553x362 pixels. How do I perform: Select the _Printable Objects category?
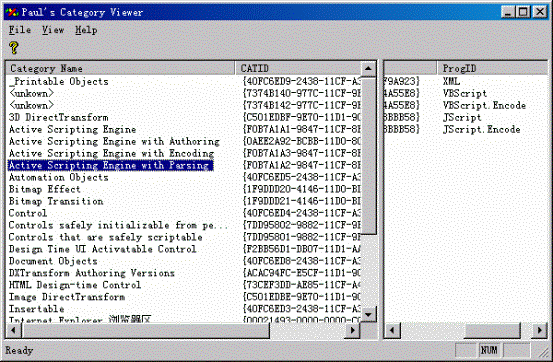coord(59,82)
